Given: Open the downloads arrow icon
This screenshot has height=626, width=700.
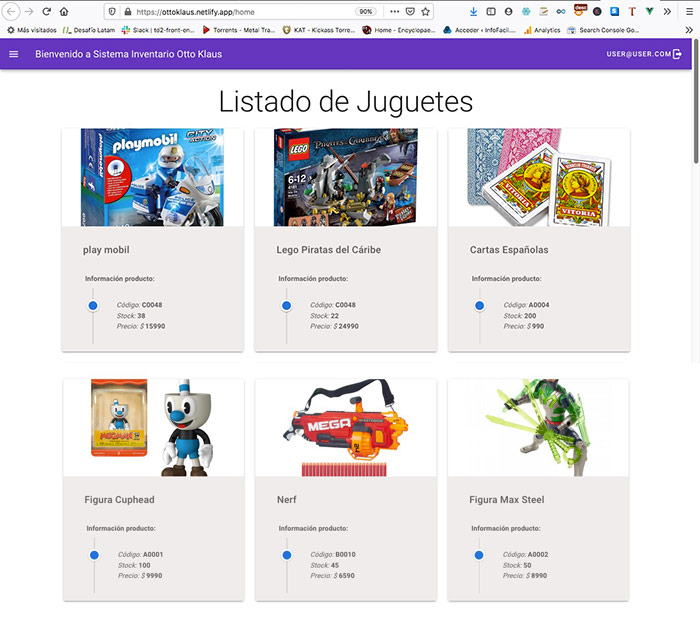Looking at the screenshot, I should pyautogui.click(x=473, y=12).
